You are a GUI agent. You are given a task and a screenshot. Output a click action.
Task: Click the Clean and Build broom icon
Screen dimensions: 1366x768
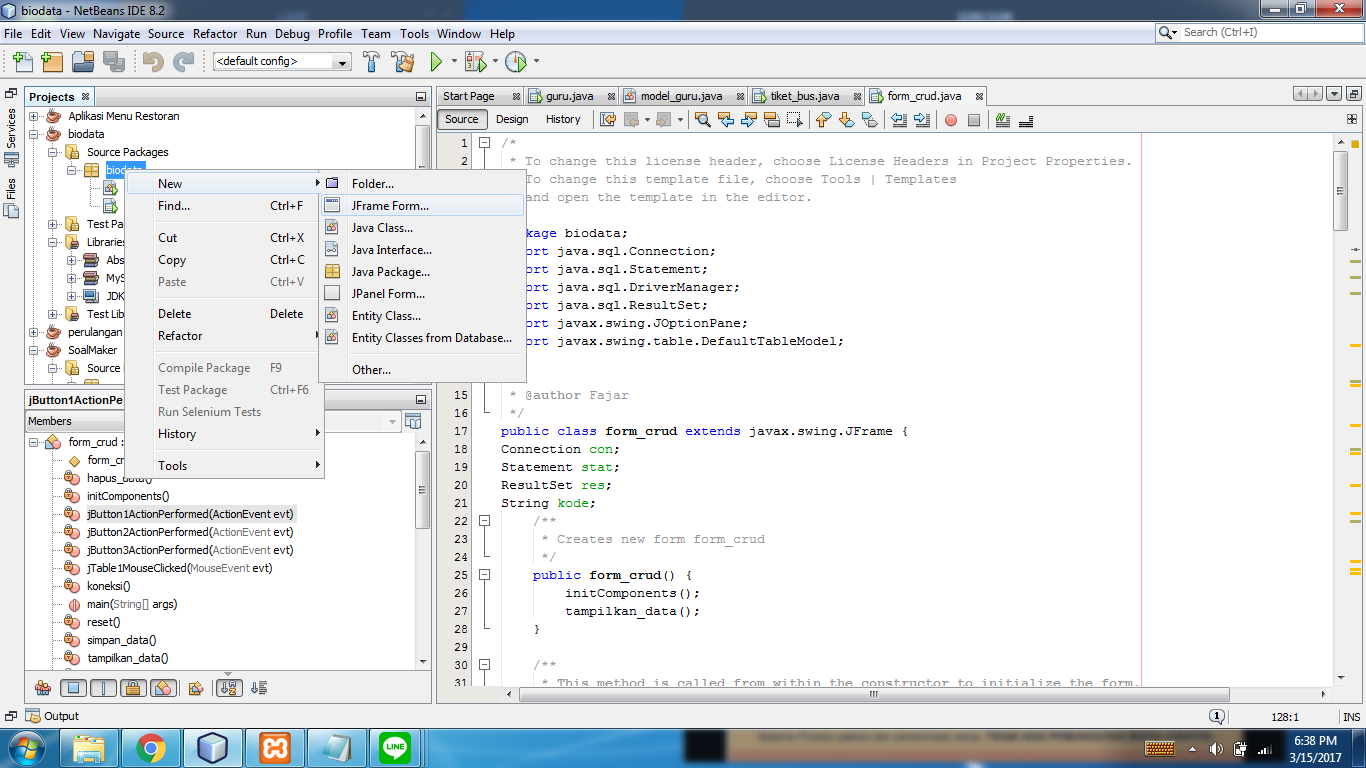(x=403, y=61)
